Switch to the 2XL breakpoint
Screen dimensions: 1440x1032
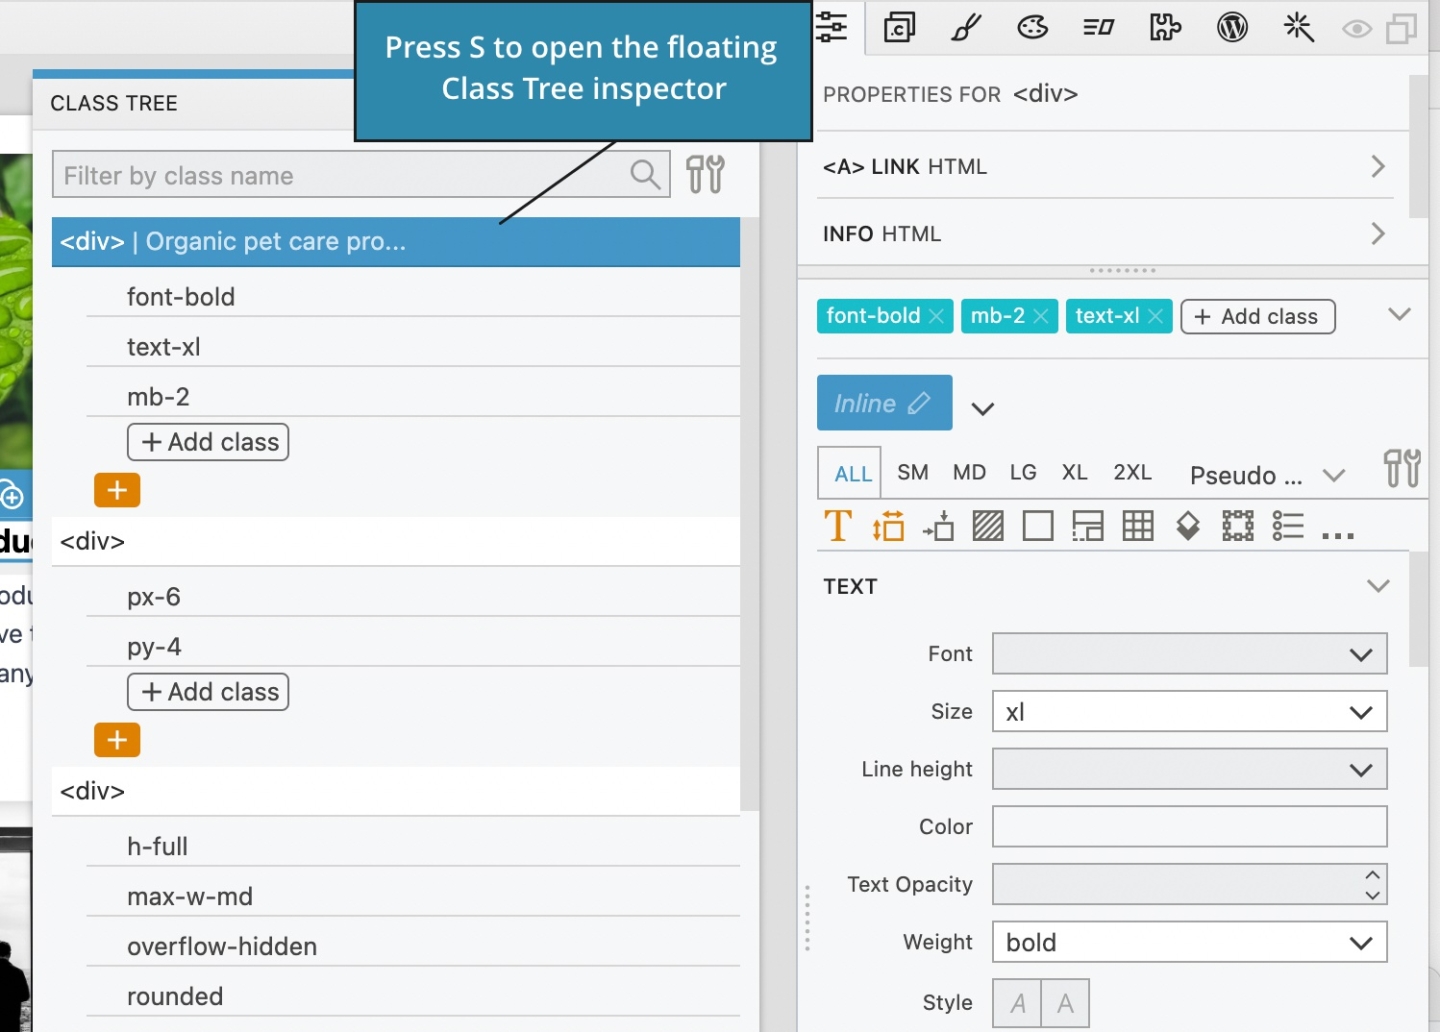coord(1133,472)
